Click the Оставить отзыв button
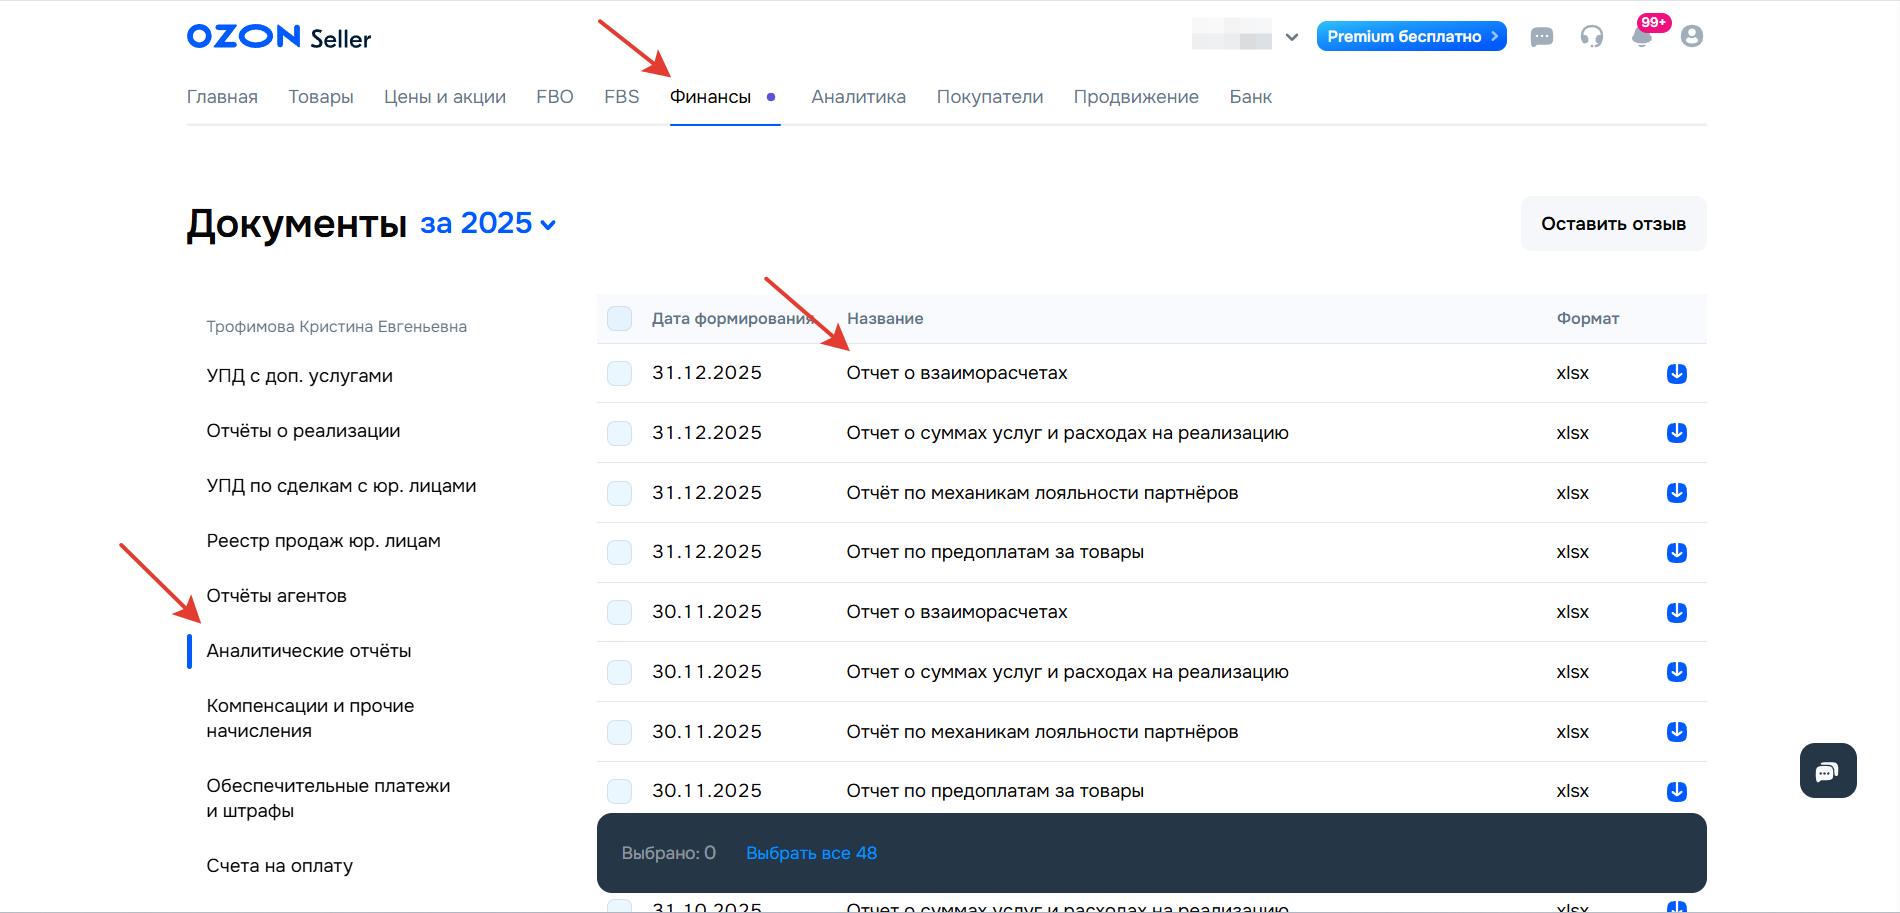Viewport: 1900px width, 913px height. (1612, 224)
